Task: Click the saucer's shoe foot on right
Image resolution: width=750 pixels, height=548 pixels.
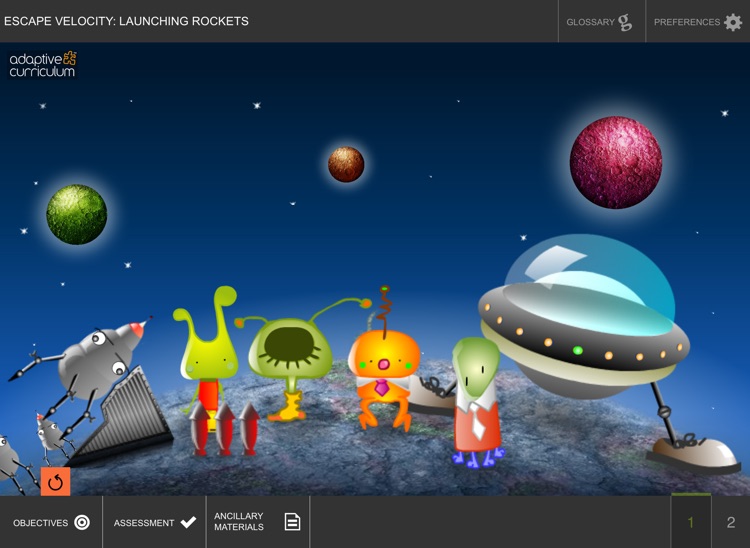Action: [694, 452]
